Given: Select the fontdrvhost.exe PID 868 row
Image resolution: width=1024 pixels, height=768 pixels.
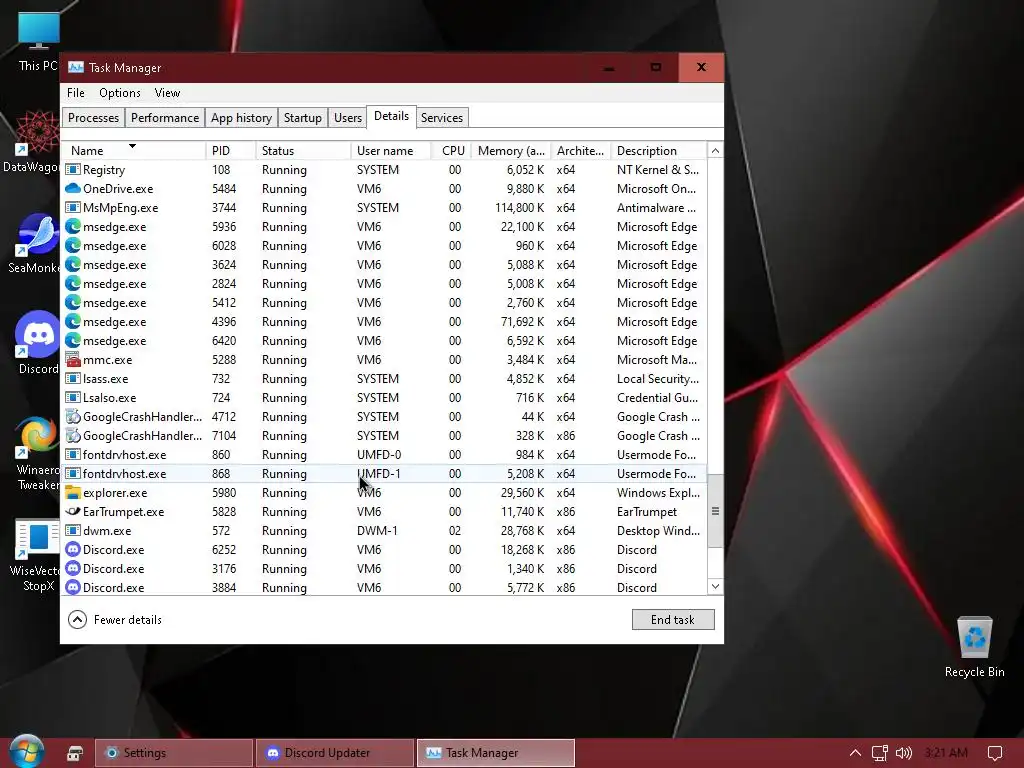Looking at the screenshot, I should pyautogui.click(x=385, y=473).
